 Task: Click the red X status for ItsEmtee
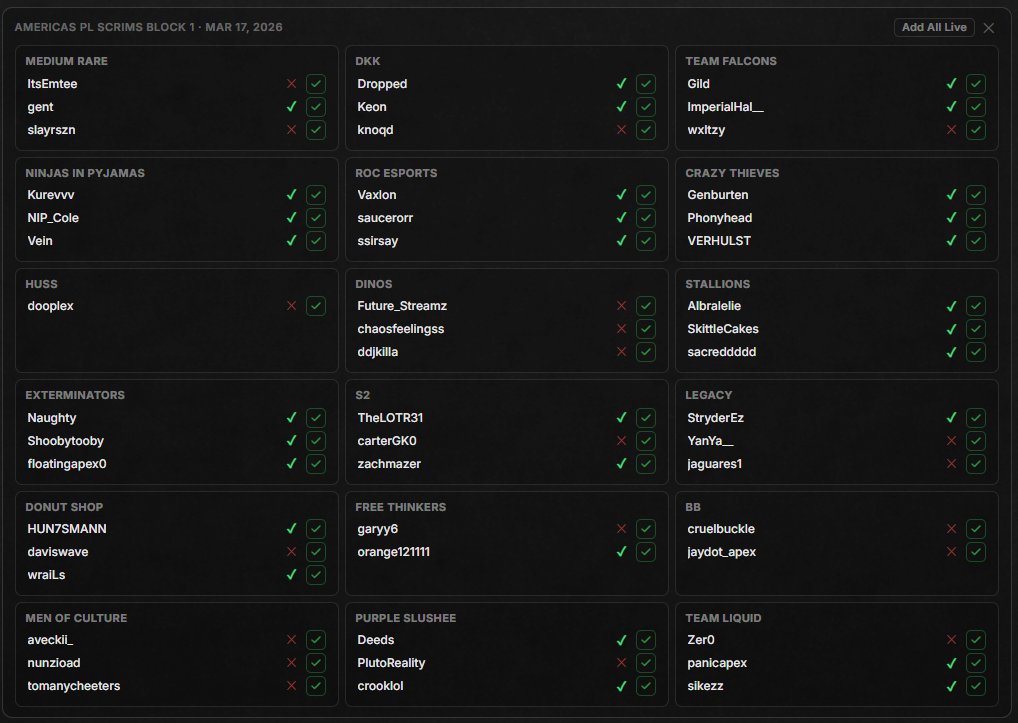(292, 84)
